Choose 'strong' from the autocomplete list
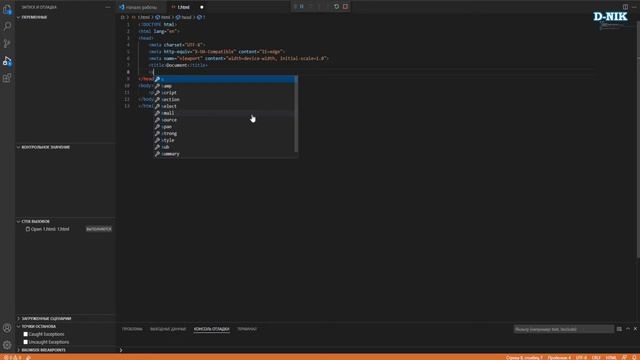Viewport: 640px width, 360px height. pos(225,133)
